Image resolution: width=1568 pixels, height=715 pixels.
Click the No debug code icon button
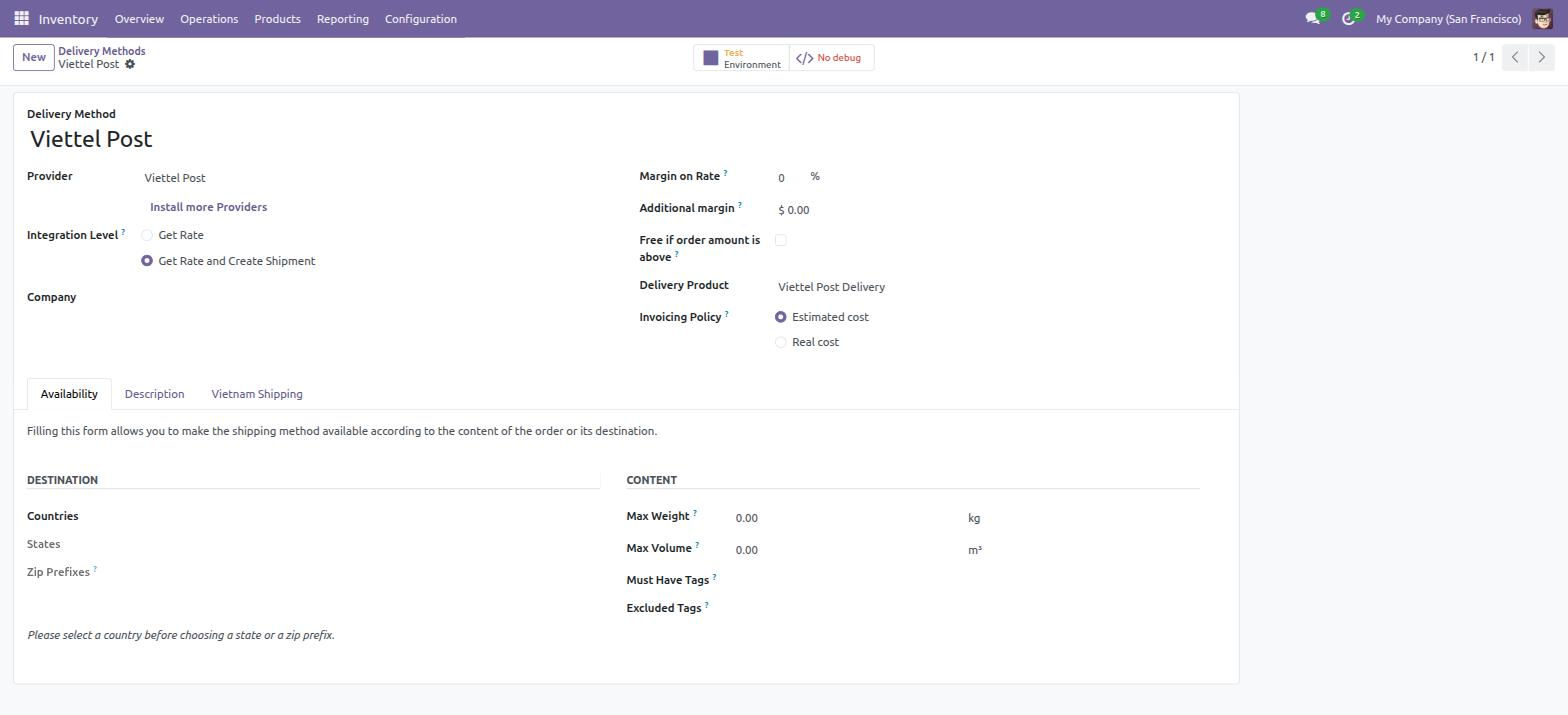click(x=831, y=58)
